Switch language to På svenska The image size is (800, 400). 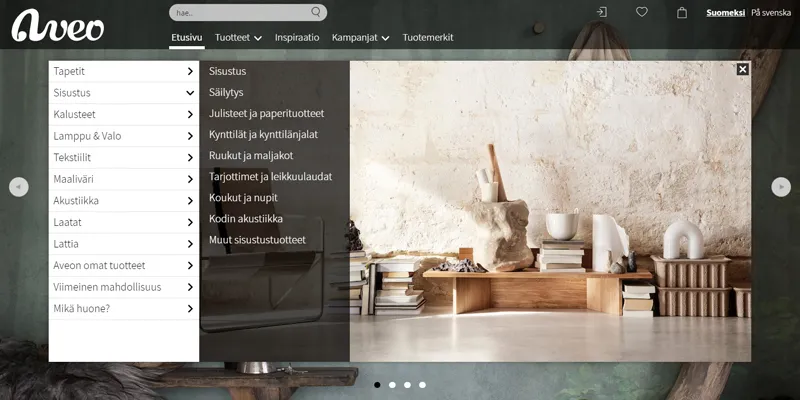770,13
